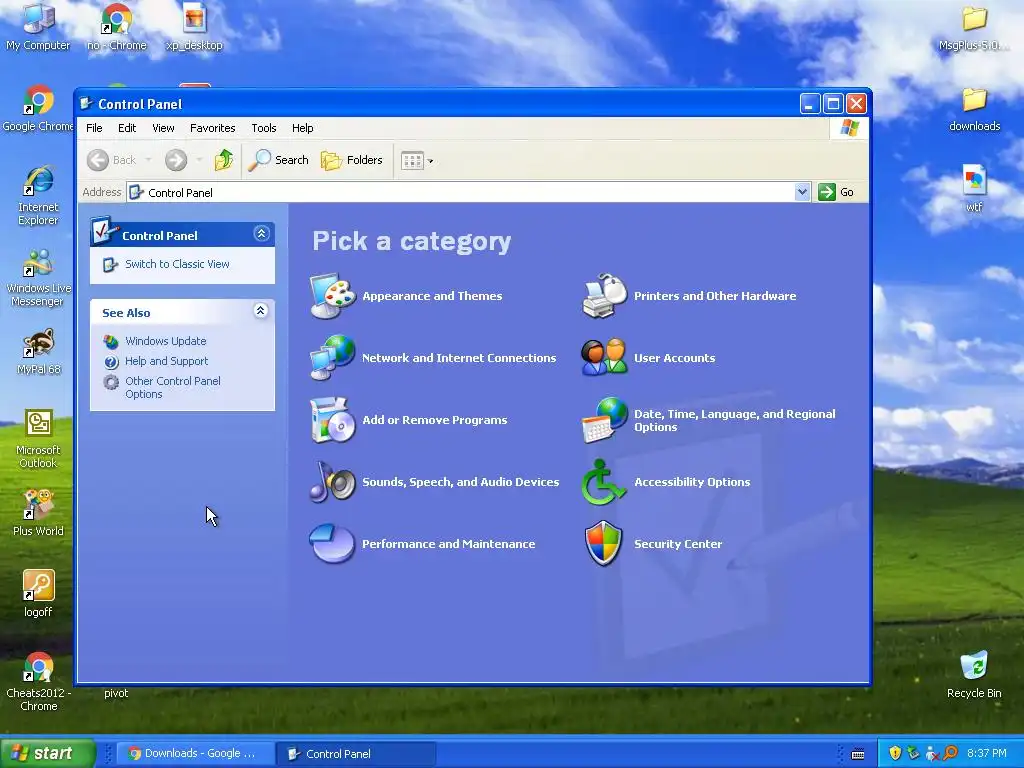
Task: Select MyPal 68 desktop icon
Action: 39,351
